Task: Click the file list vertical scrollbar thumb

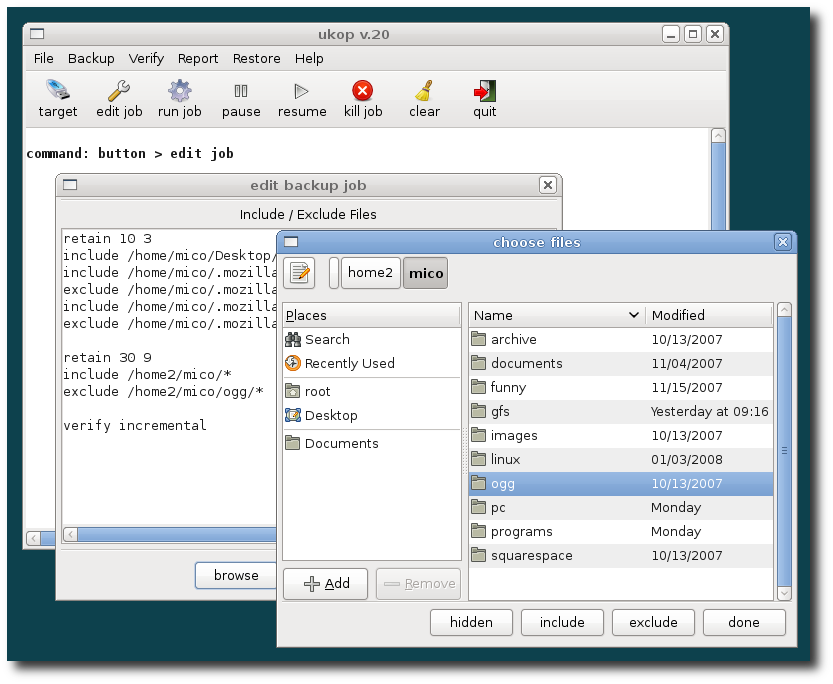Action: tap(784, 451)
